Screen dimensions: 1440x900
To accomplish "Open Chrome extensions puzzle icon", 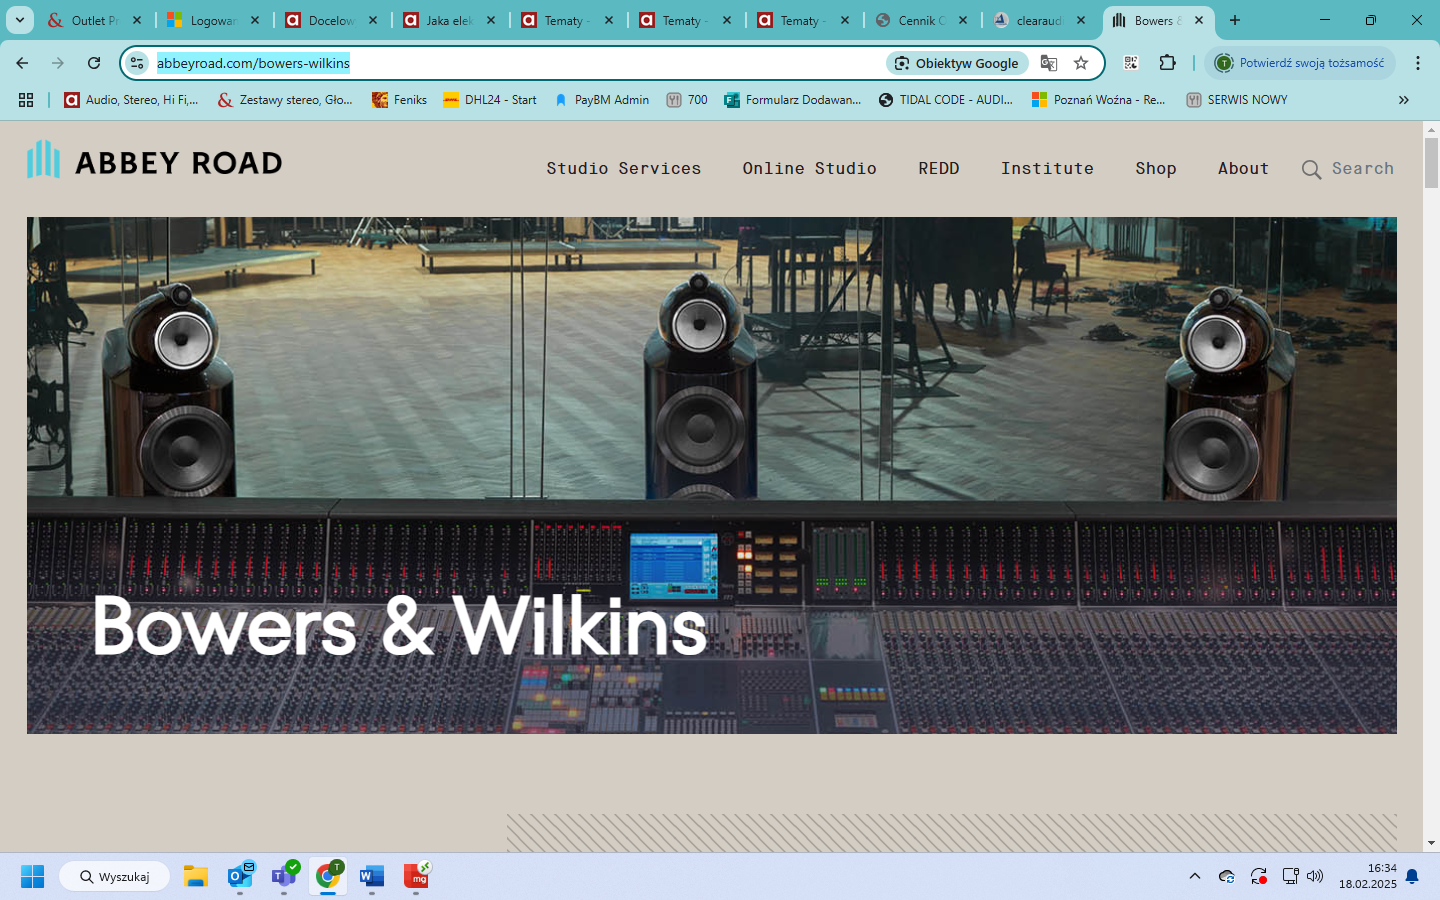I will tap(1167, 63).
